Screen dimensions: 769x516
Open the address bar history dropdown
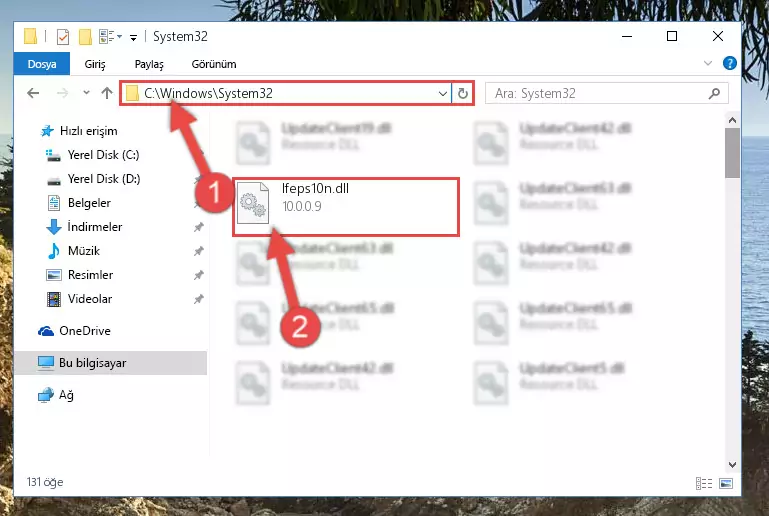[x=442, y=93]
